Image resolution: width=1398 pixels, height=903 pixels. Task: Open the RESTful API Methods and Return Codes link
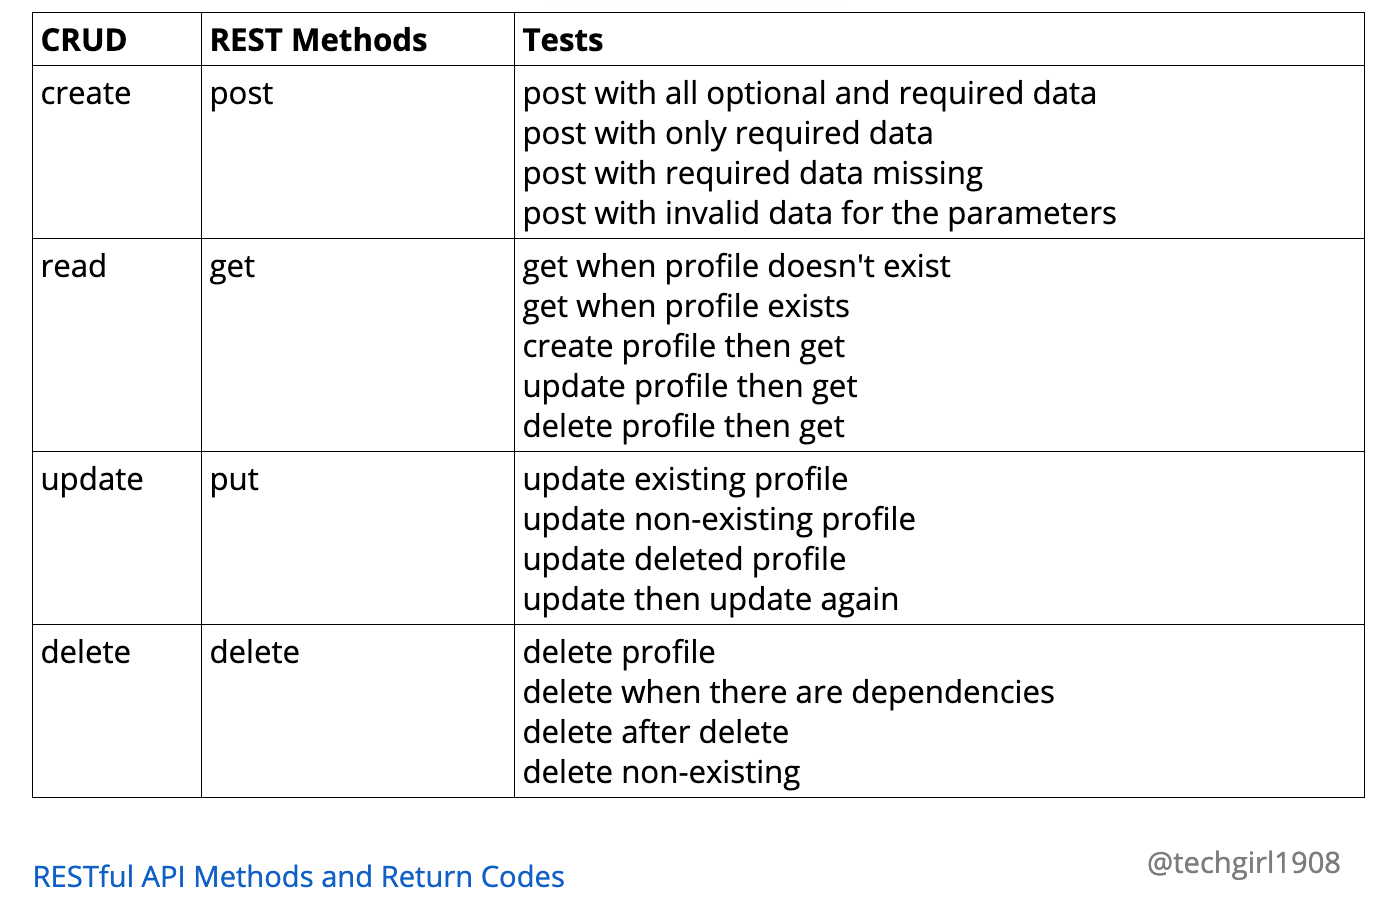(298, 877)
